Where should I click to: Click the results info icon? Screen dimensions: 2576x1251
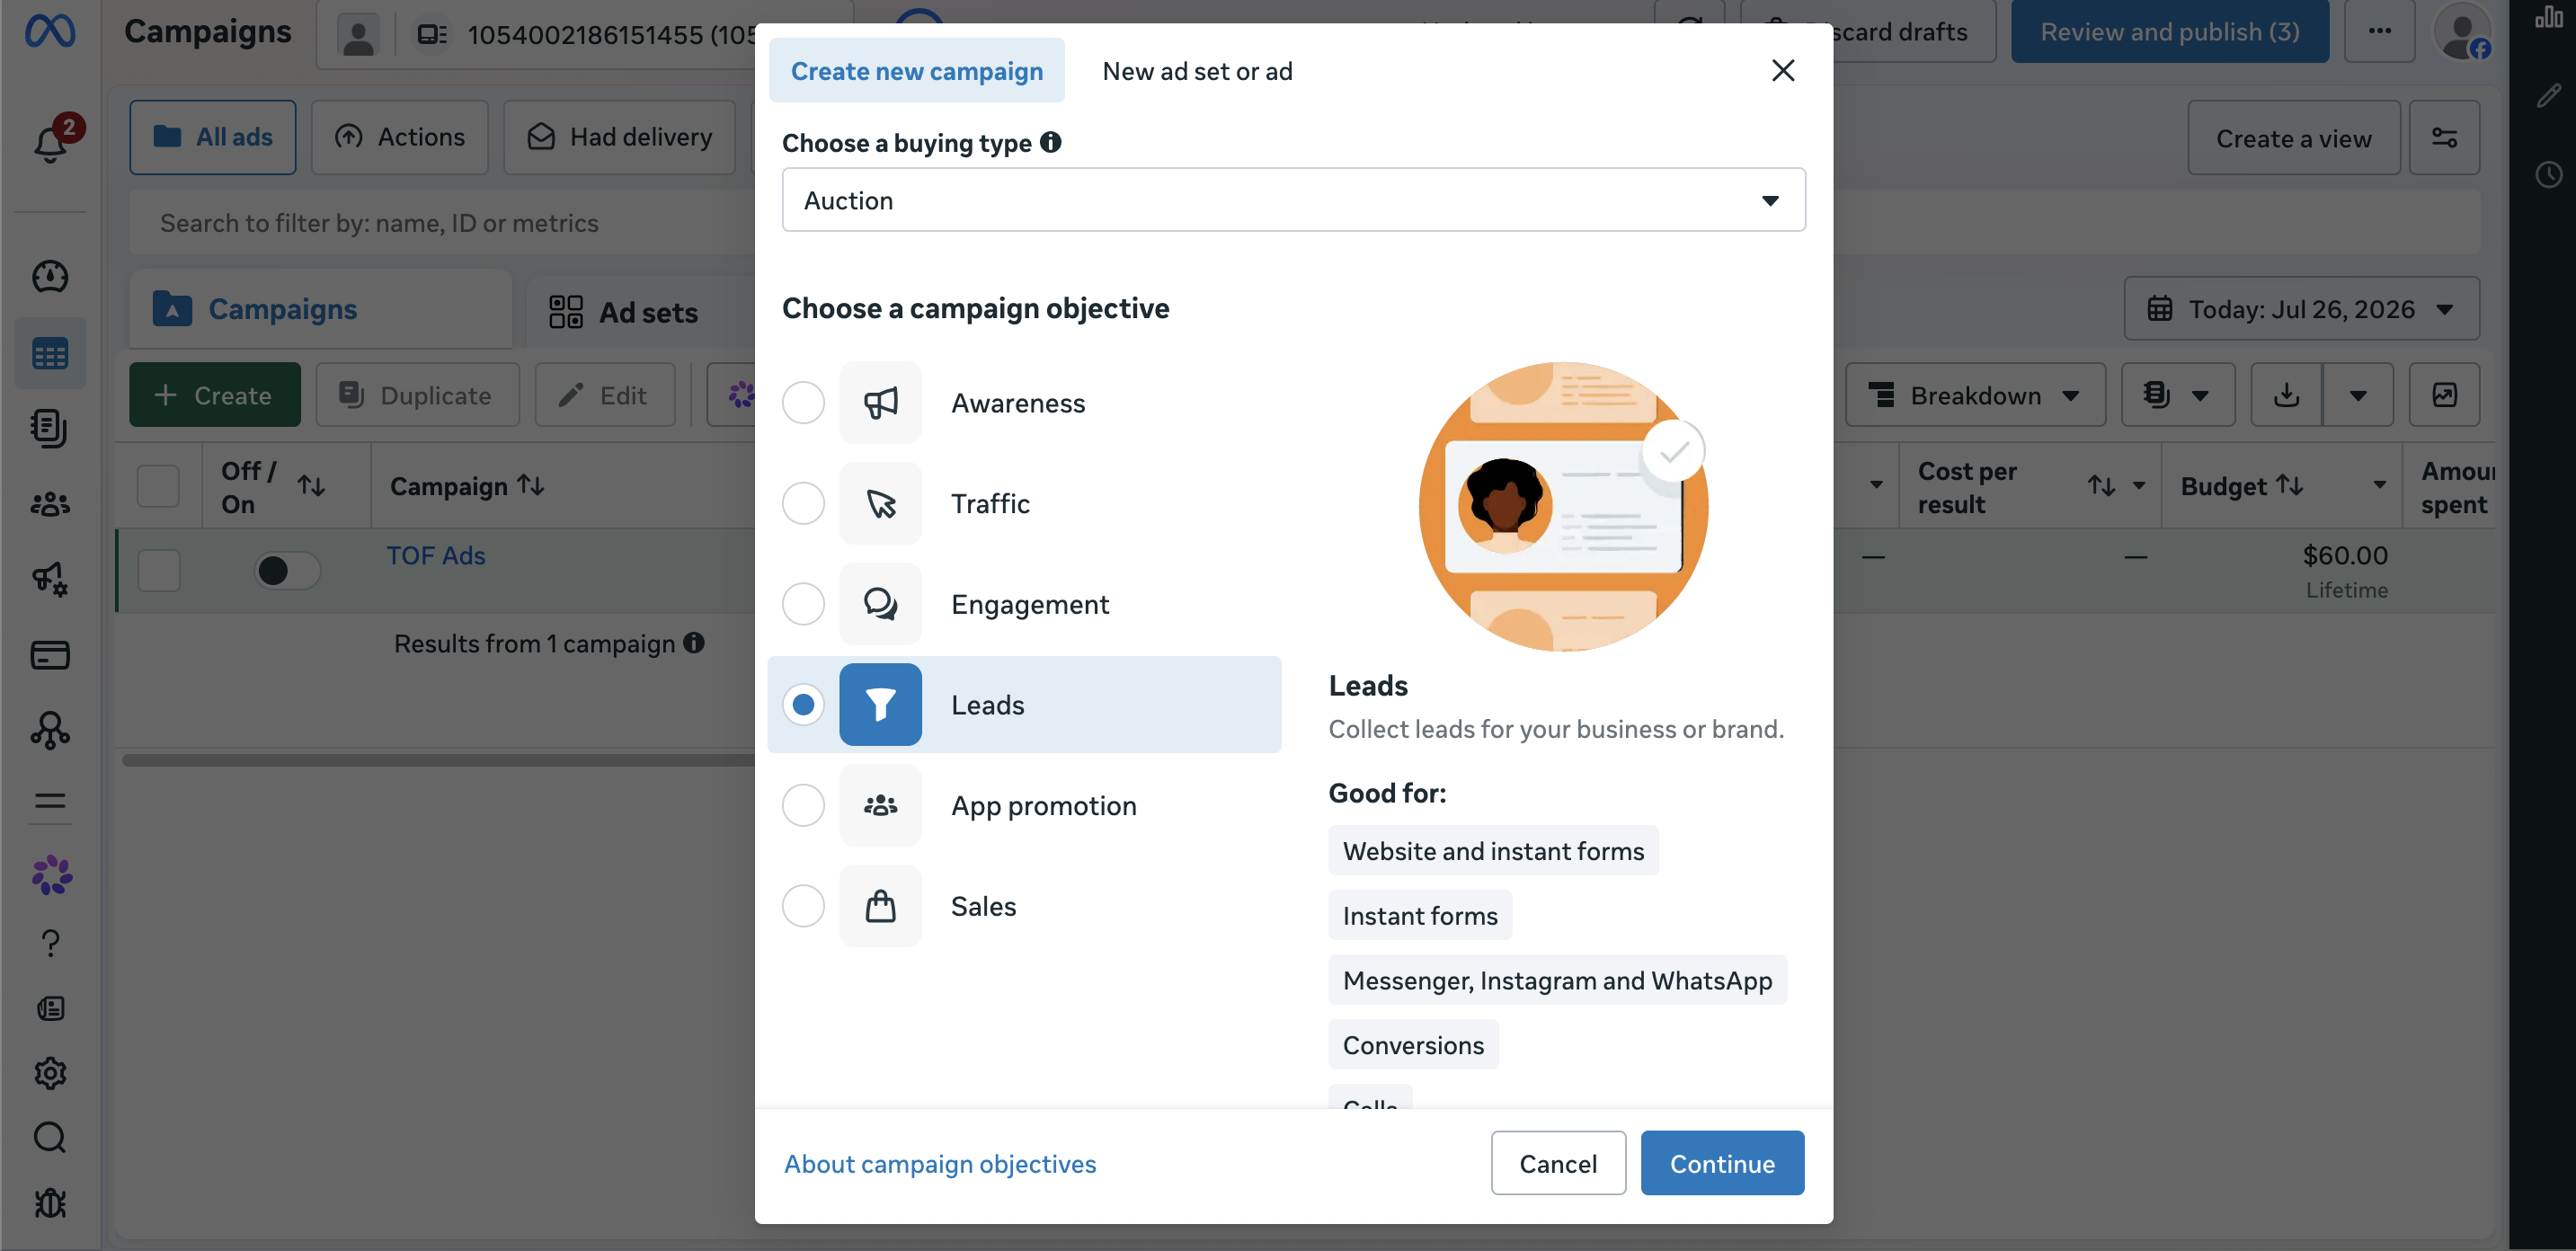click(x=694, y=642)
